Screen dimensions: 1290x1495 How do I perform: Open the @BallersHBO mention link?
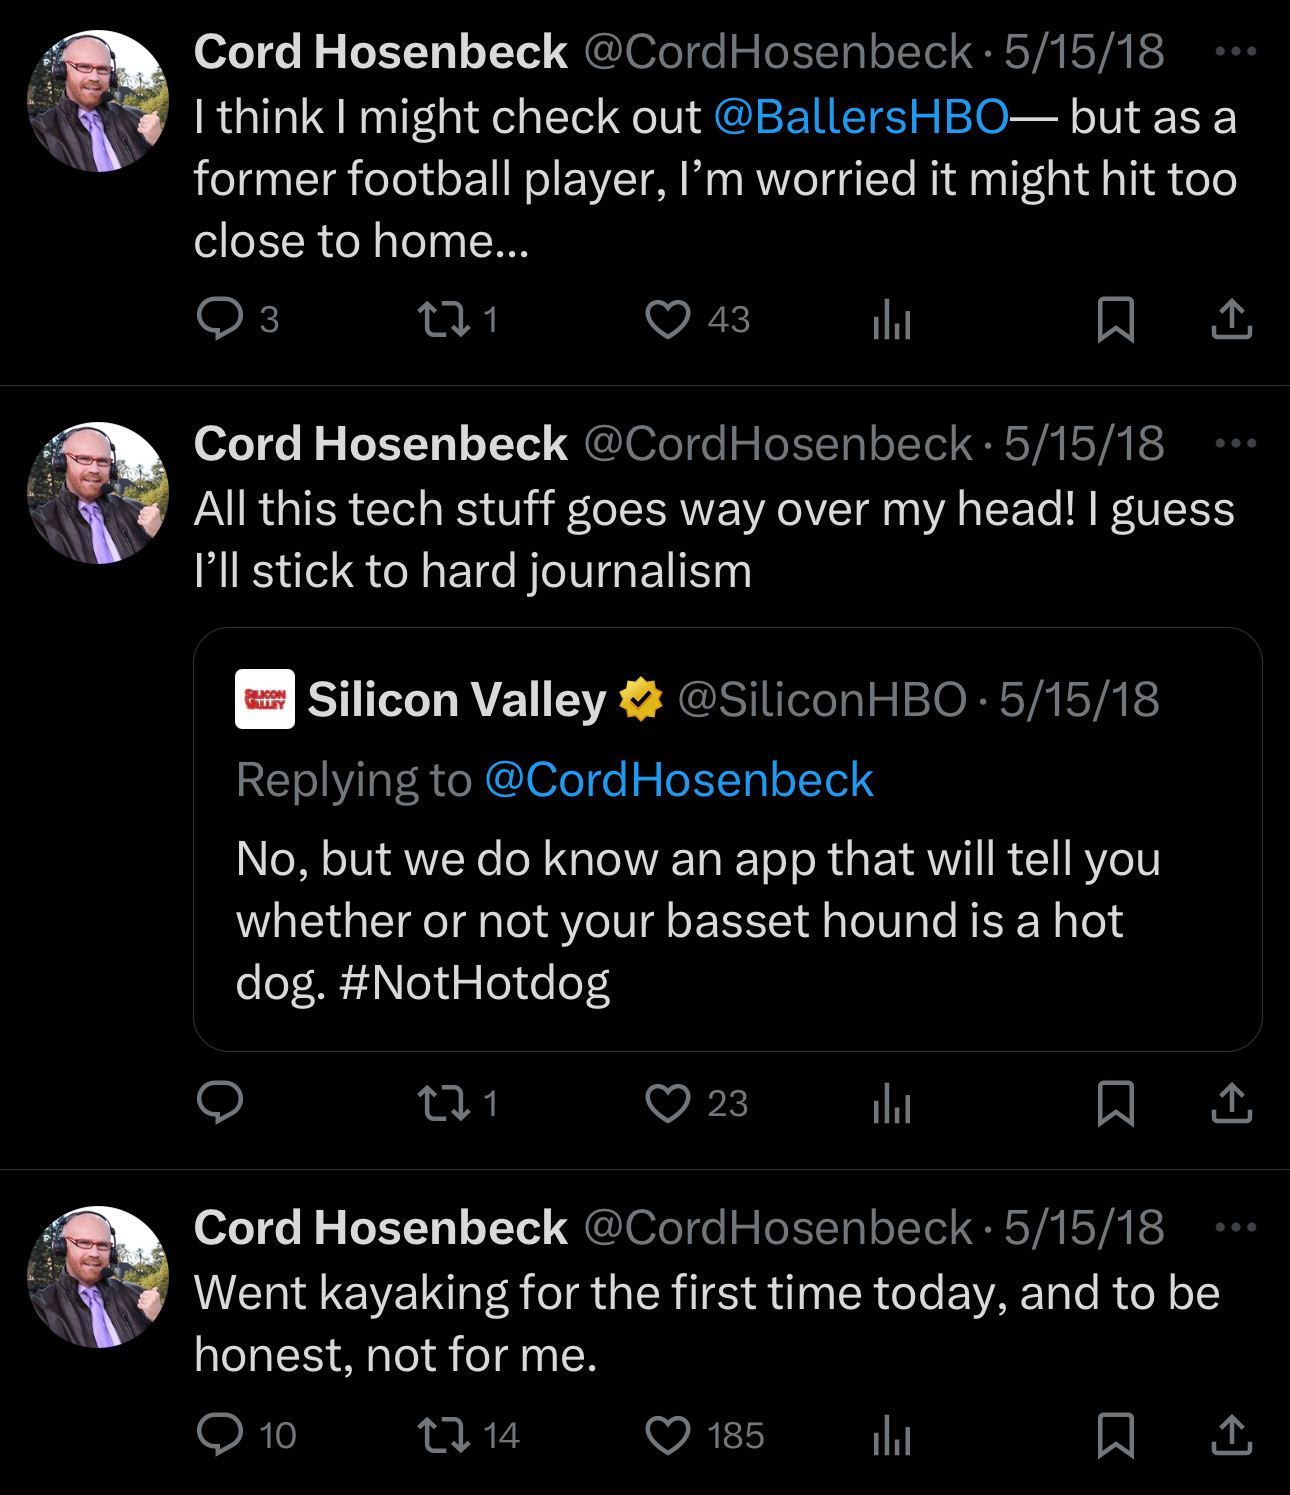[861, 117]
